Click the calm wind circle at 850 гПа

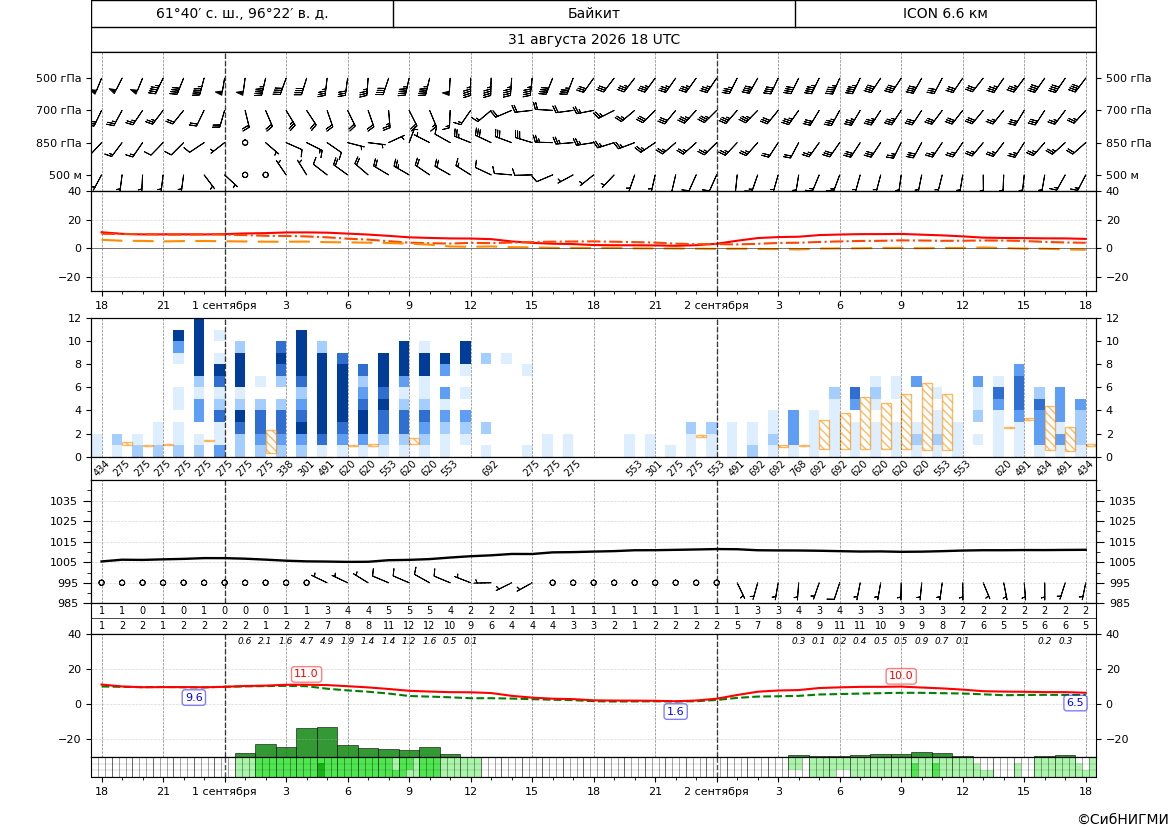[x=245, y=142]
